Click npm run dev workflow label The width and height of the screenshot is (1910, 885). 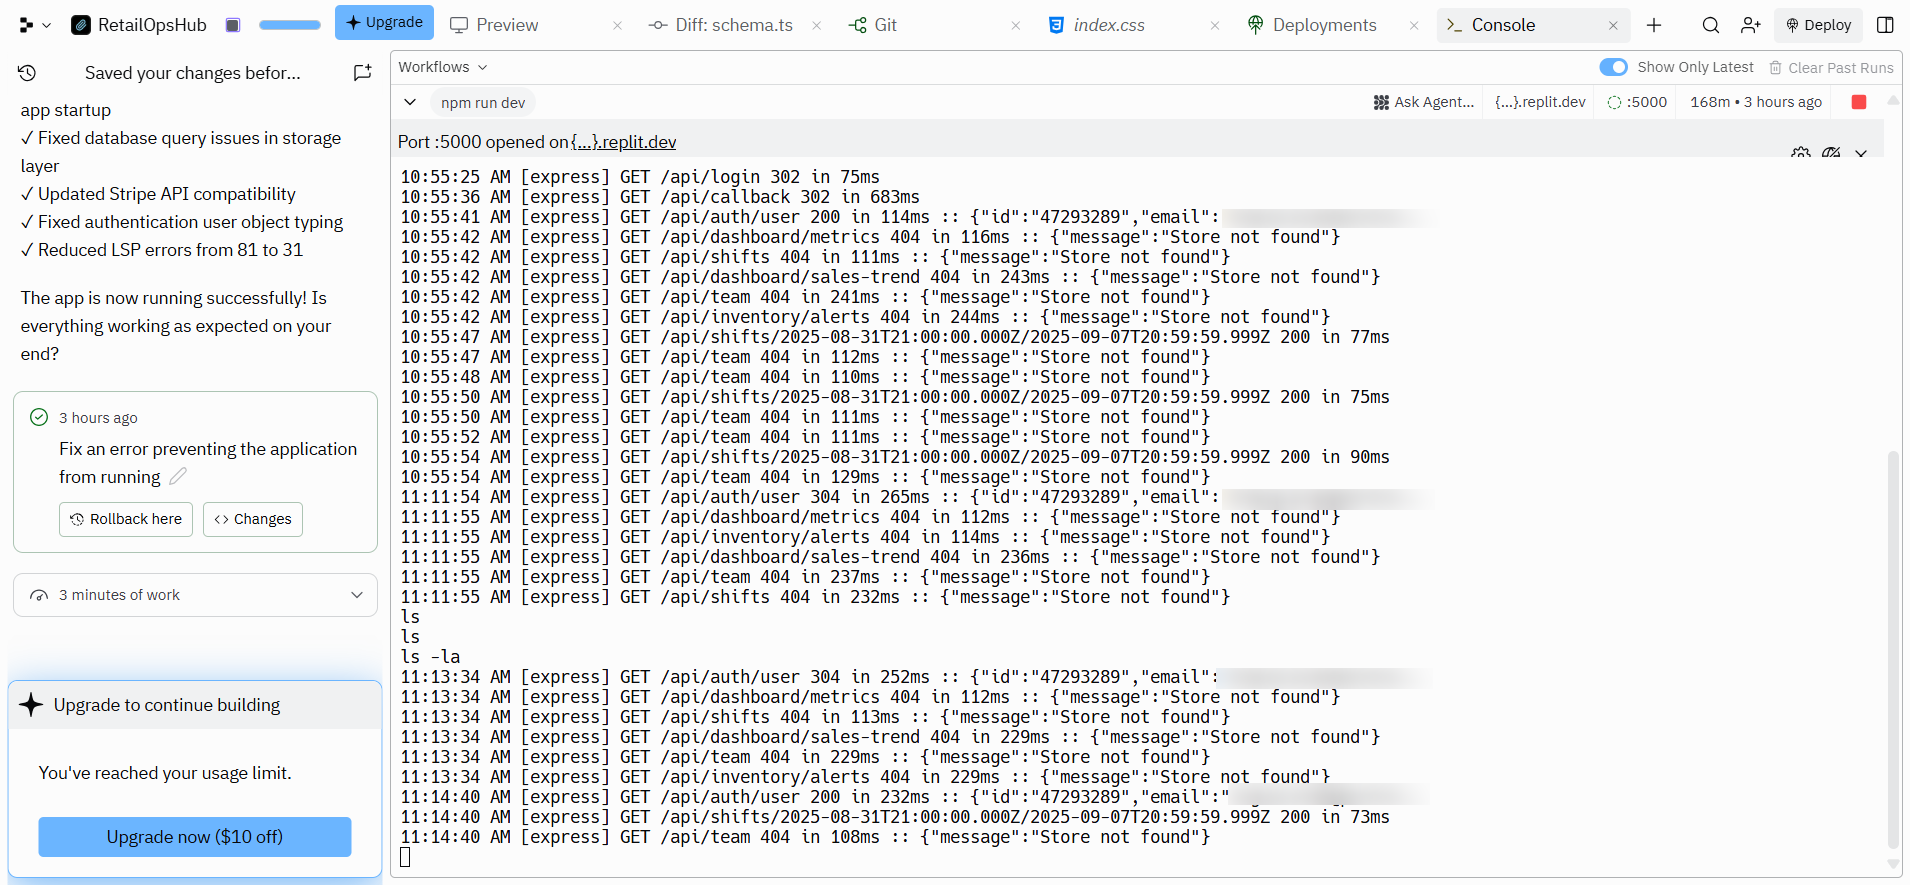coord(483,102)
